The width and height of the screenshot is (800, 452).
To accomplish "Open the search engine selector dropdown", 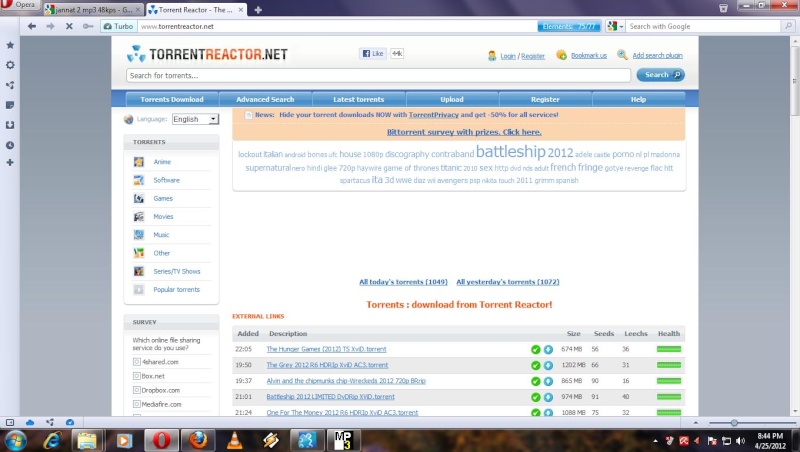I will tap(615, 26).
